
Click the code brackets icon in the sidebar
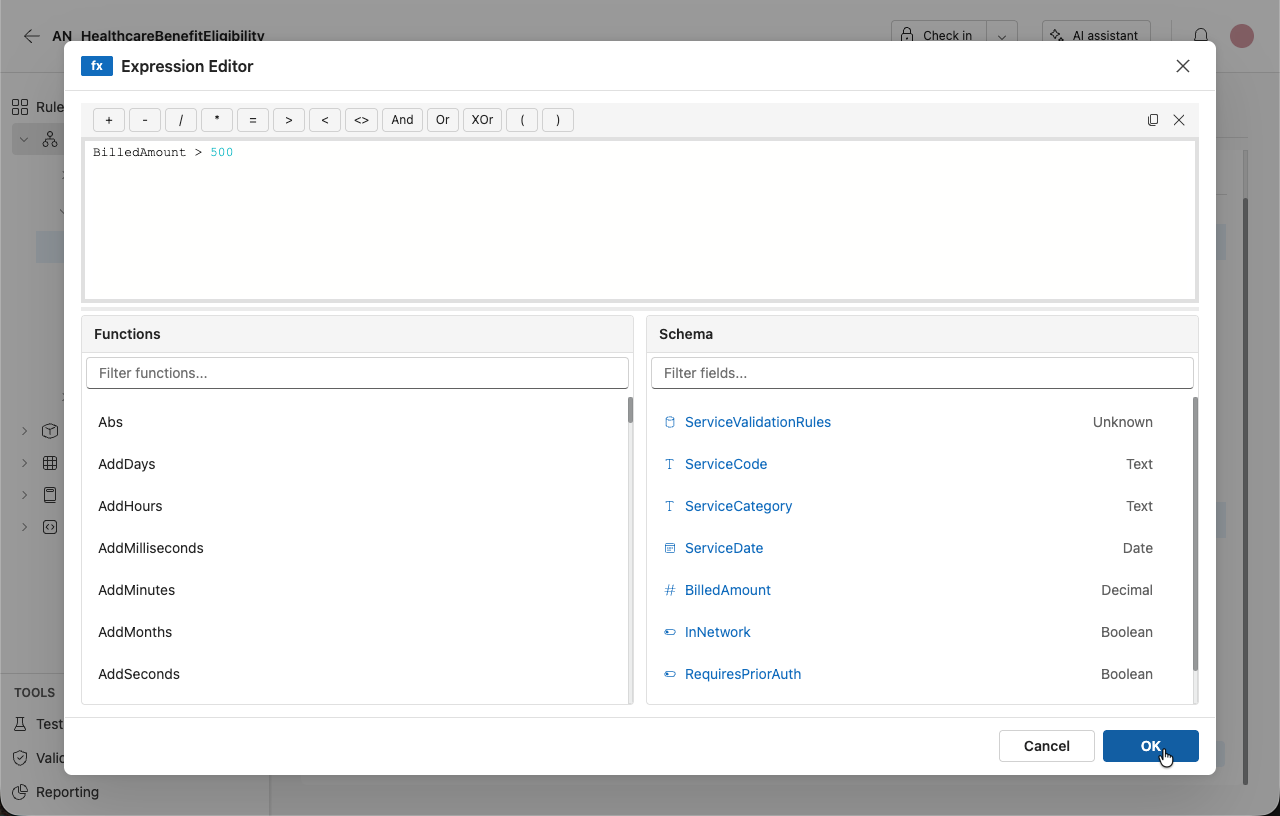coord(50,527)
